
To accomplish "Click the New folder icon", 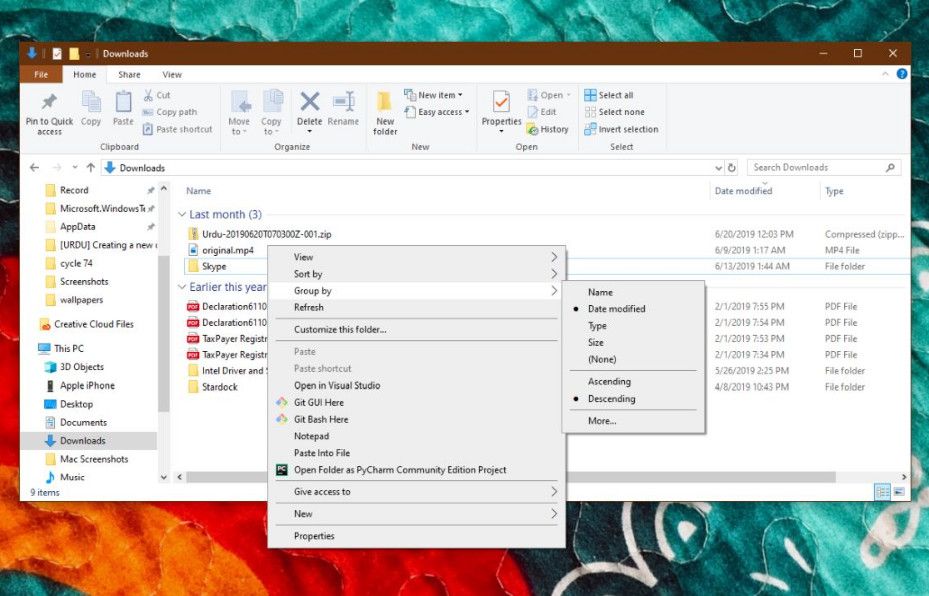I will pyautogui.click(x=385, y=103).
